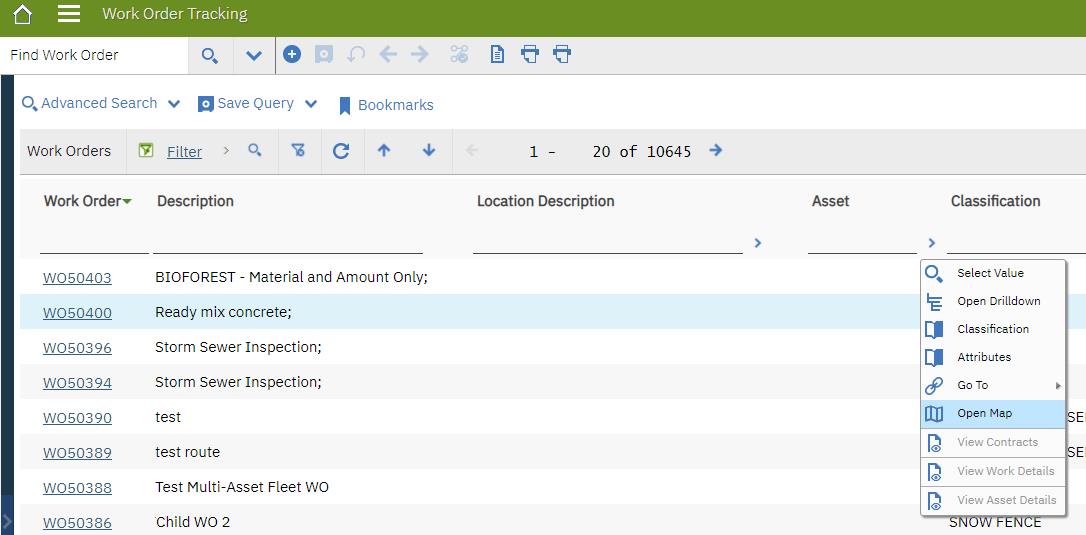
Task: Open the Location Description detail menu chevron
Action: [x=758, y=243]
